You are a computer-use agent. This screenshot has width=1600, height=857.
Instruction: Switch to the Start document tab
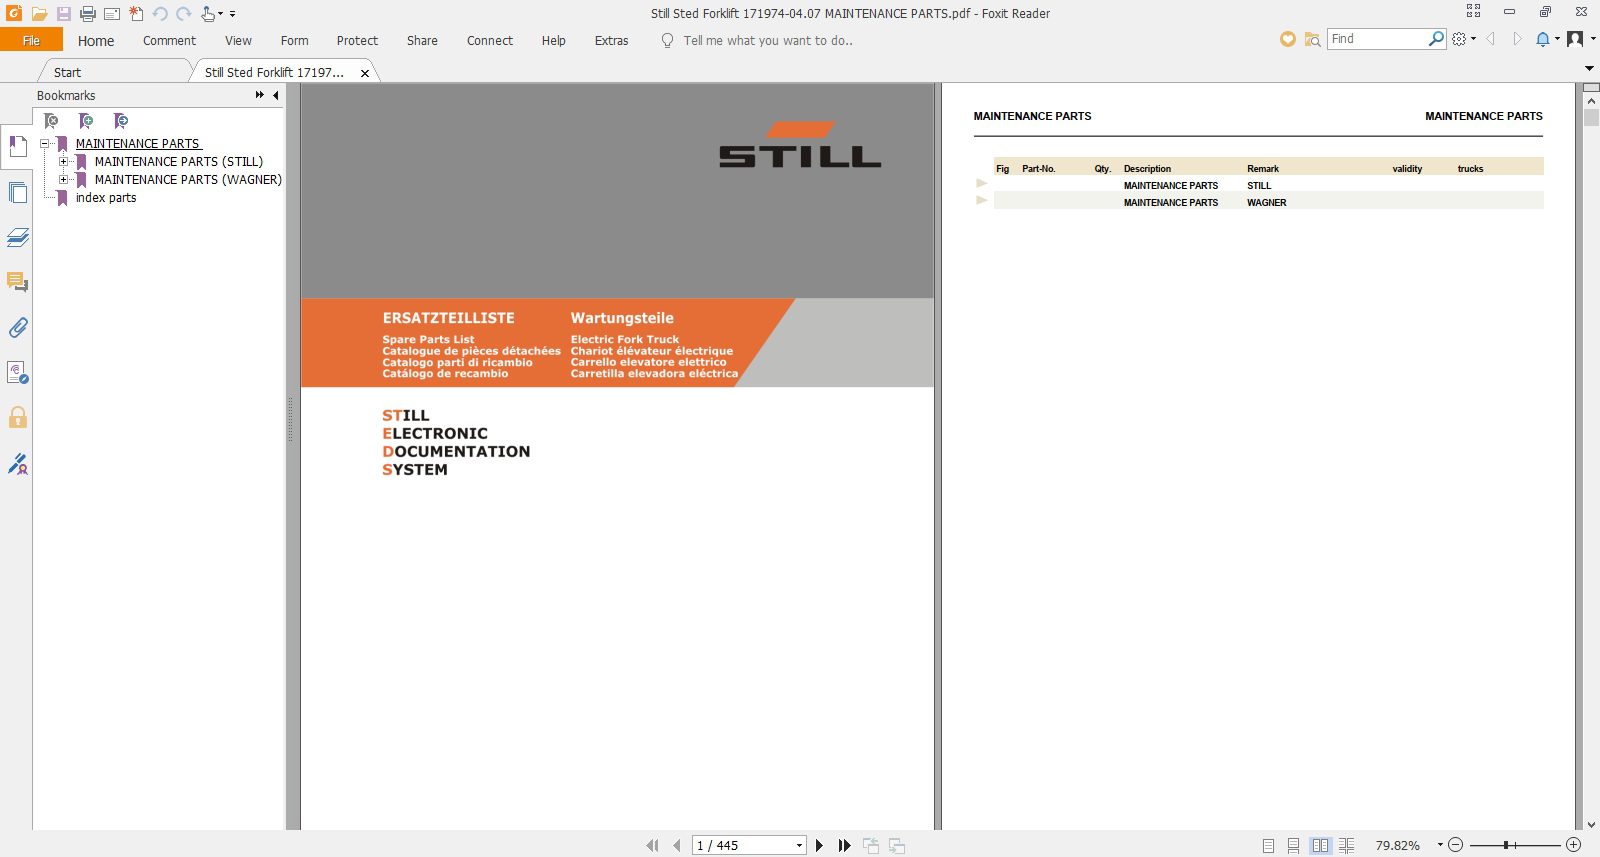67,72
